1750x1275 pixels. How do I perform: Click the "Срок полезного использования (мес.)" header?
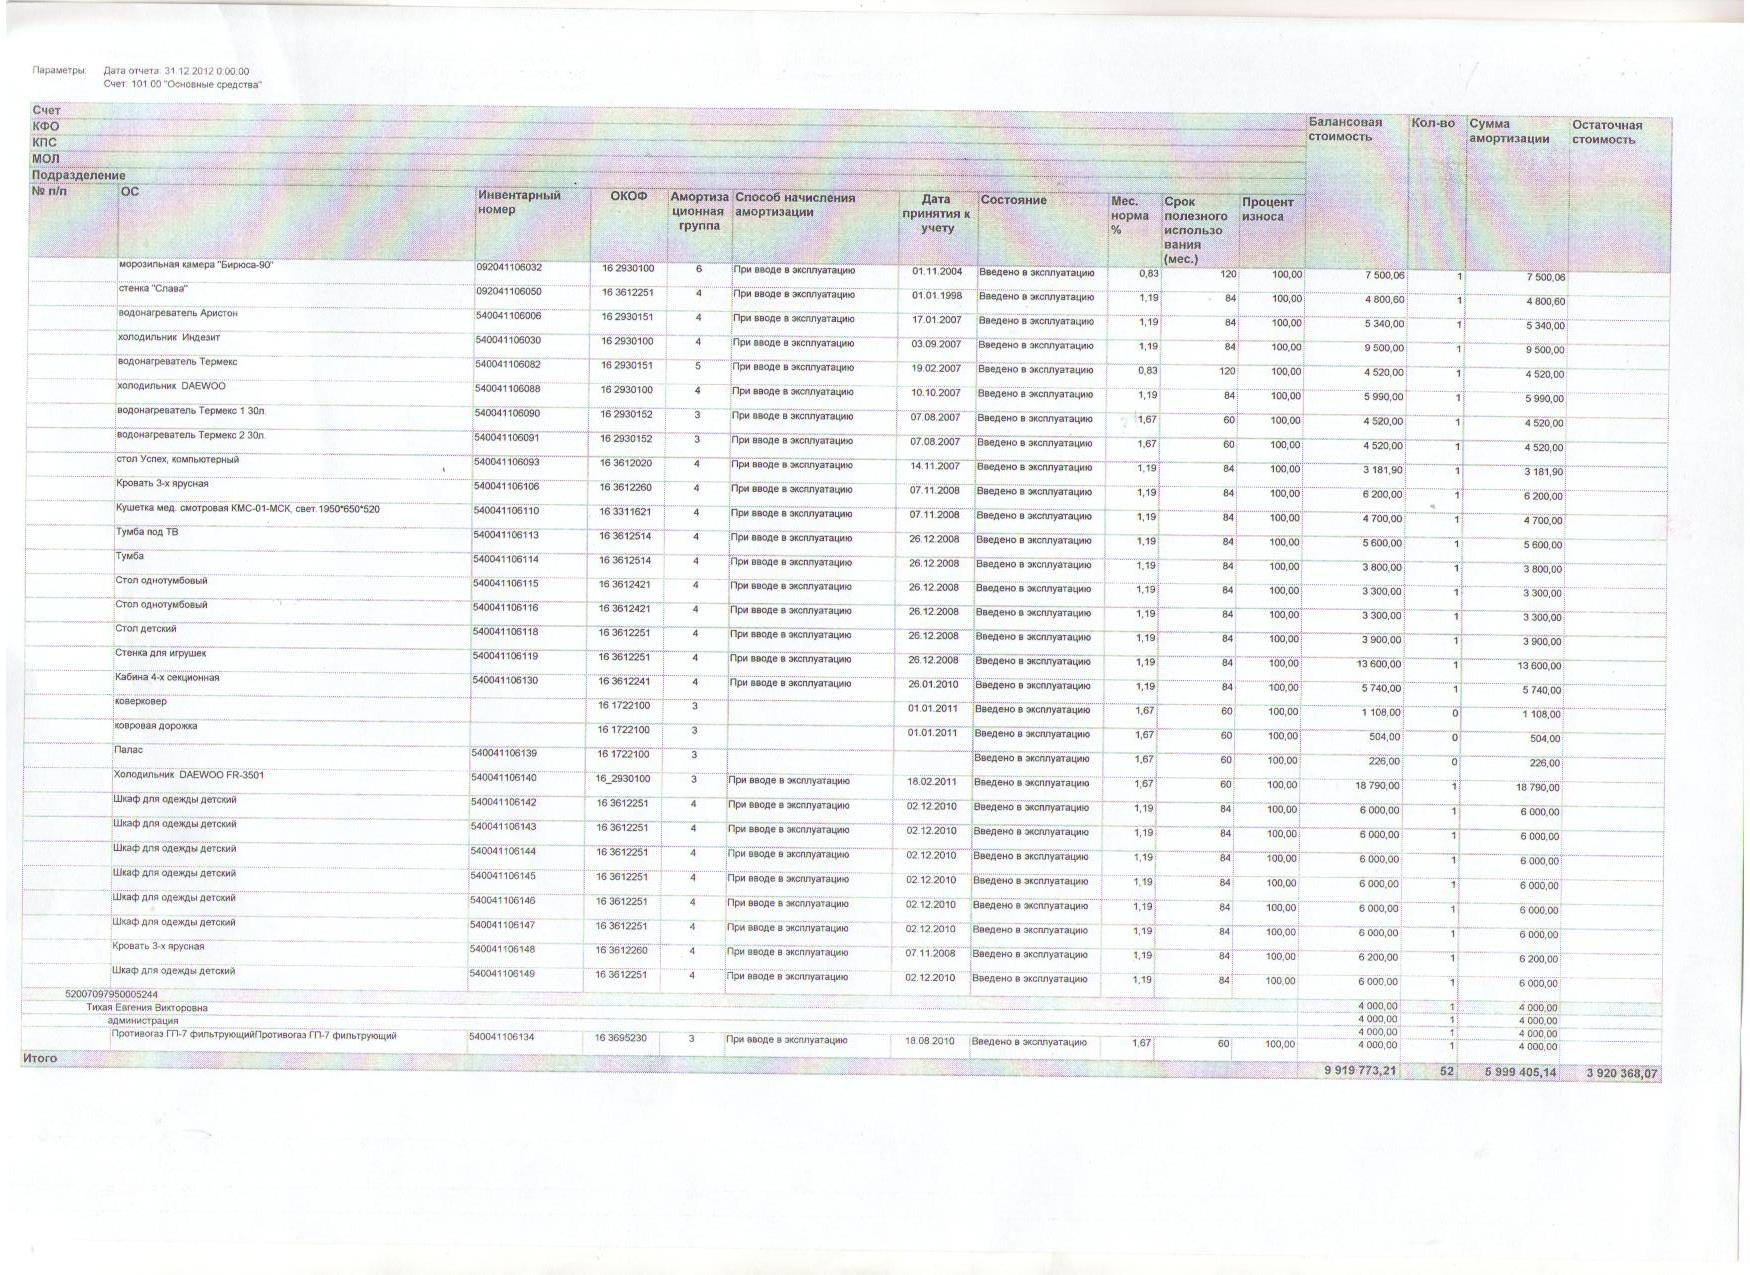(x=1196, y=230)
